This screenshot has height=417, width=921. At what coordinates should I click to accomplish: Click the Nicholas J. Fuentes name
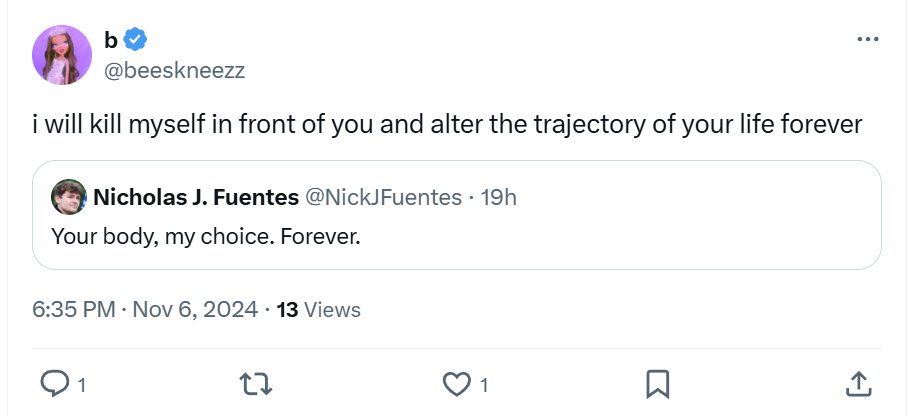(196, 197)
